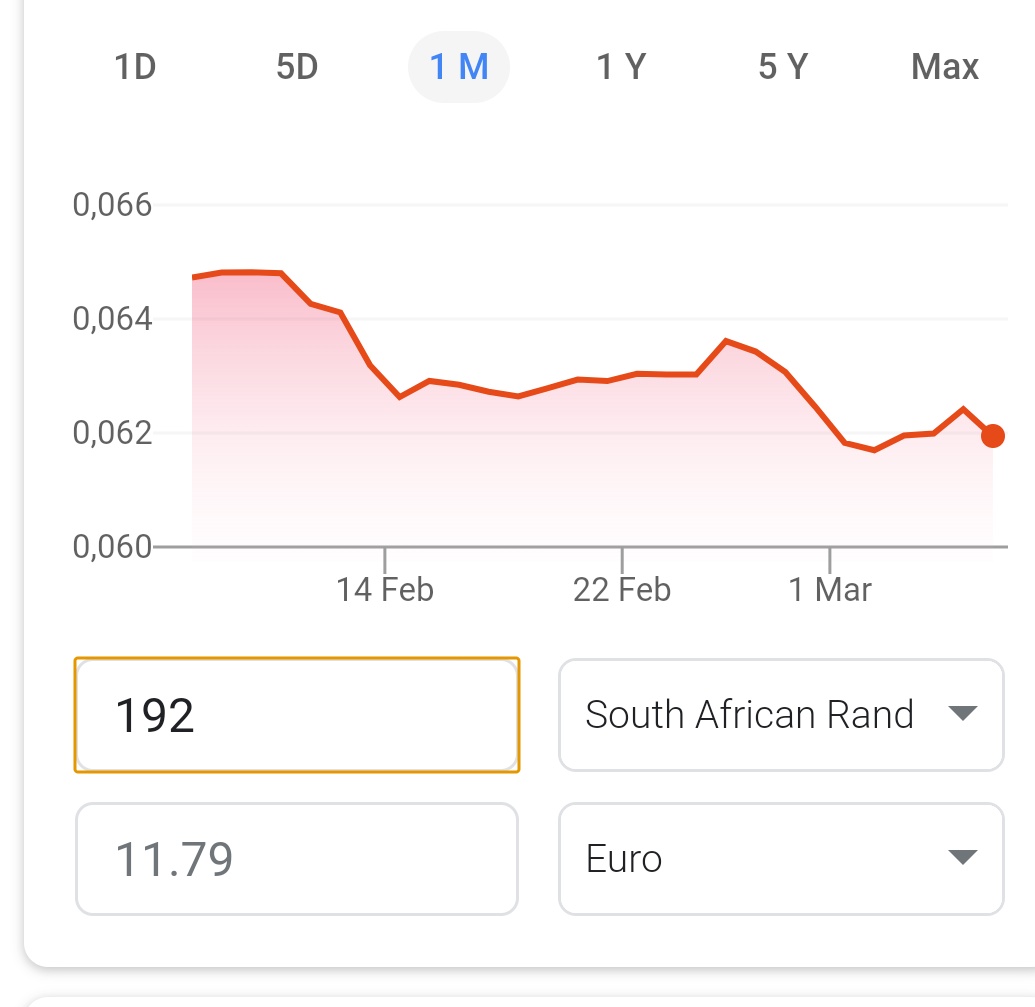The height and width of the screenshot is (1007, 1035).
Task: Open the Euro currency dropdown arrow
Action: point(963,857)
